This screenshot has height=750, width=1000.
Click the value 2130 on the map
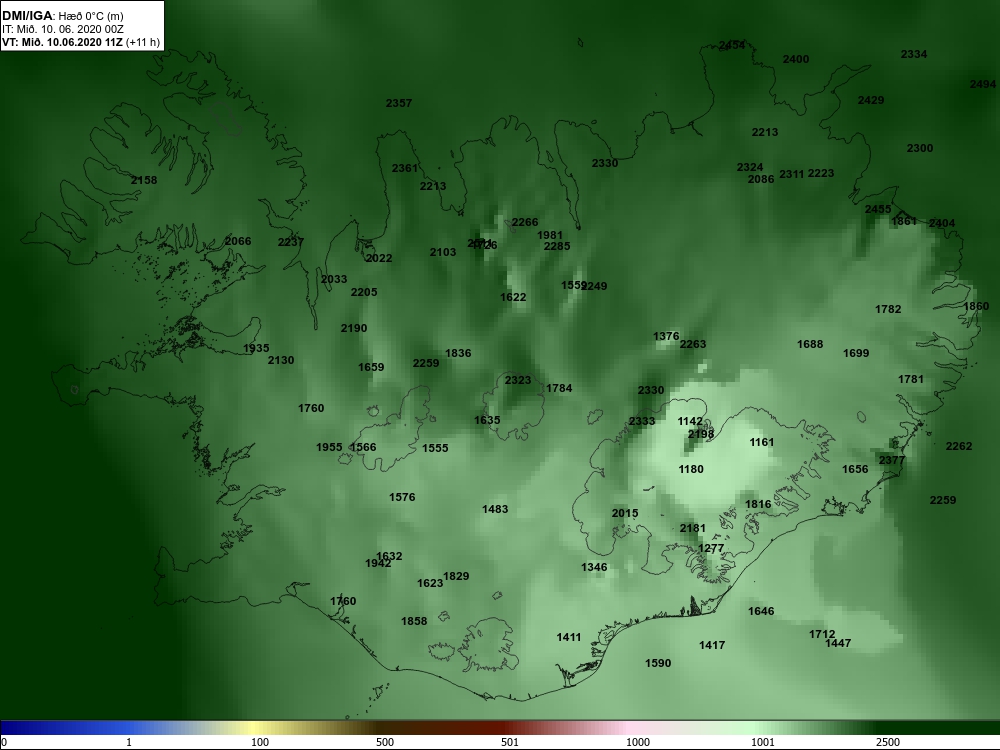tap(281, 360)
